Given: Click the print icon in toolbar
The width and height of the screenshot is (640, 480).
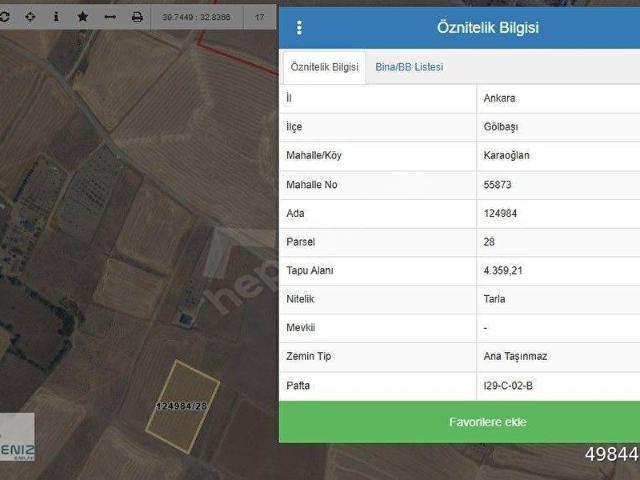Looking at the screenshot, I should click(137, 17).
